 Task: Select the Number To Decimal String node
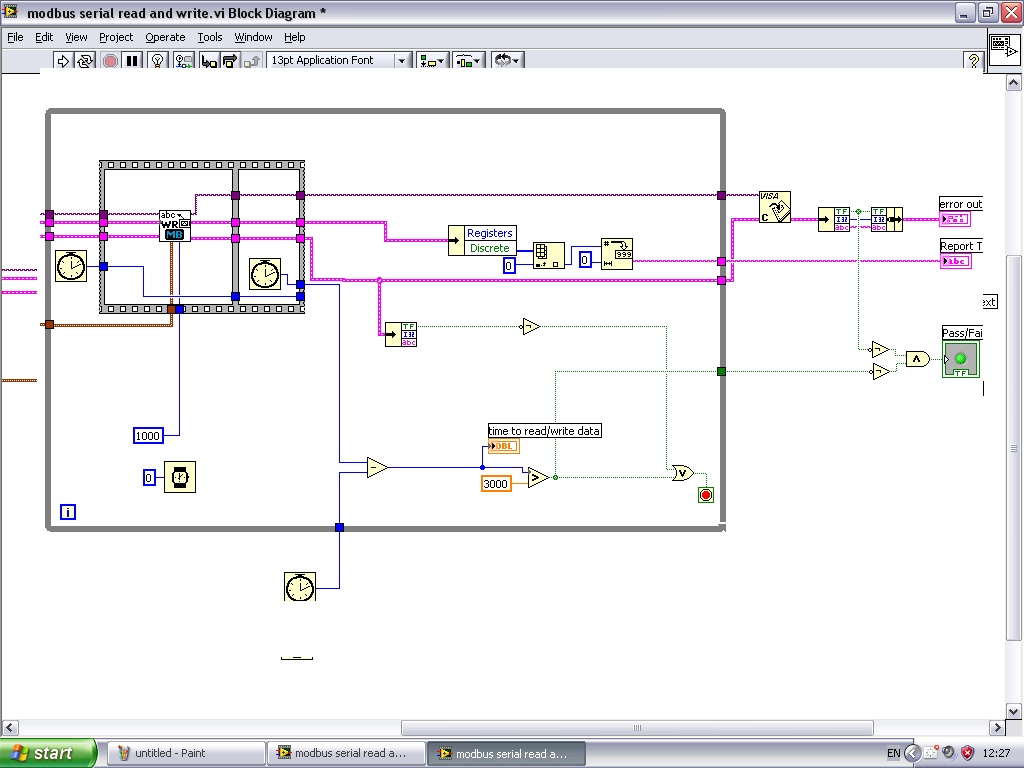[x=616, y=253]
